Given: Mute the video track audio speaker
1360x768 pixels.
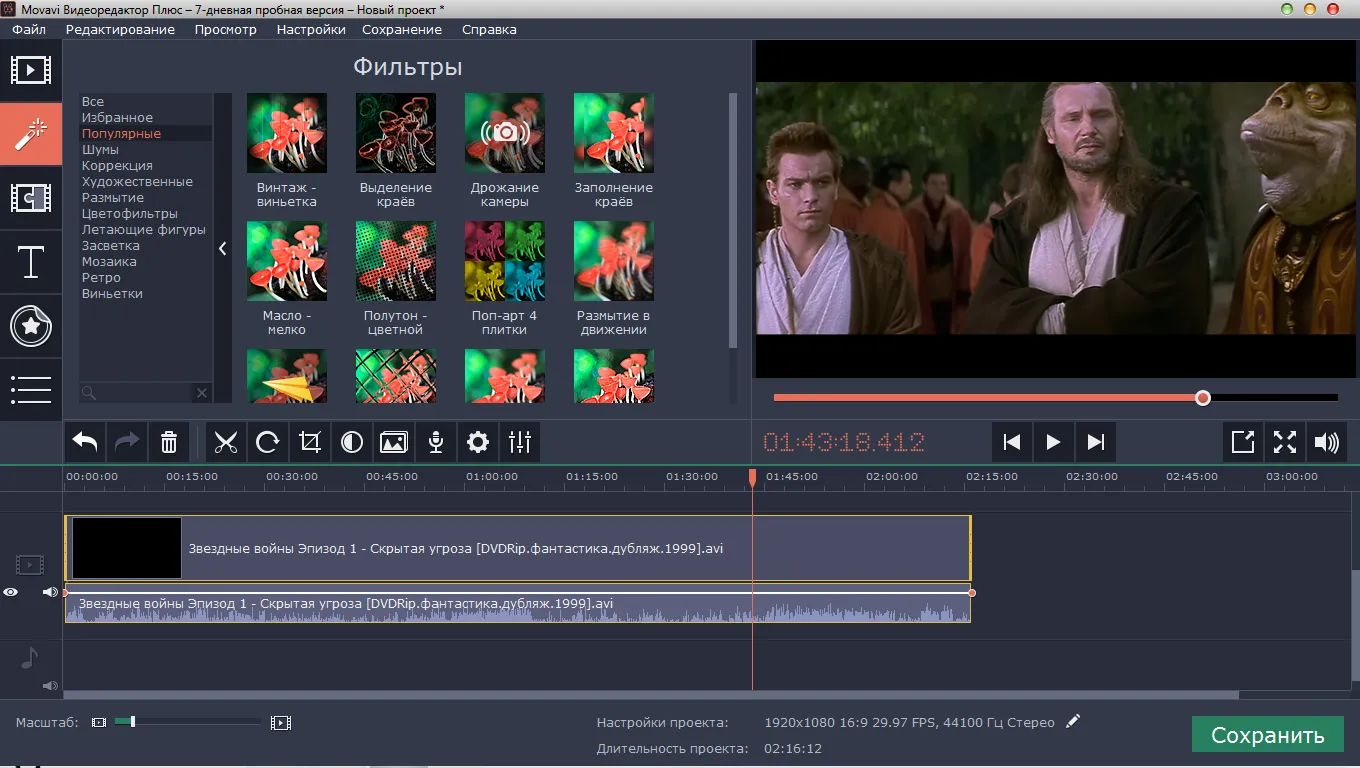Looking at the screenshot, I should coord(50,592).
